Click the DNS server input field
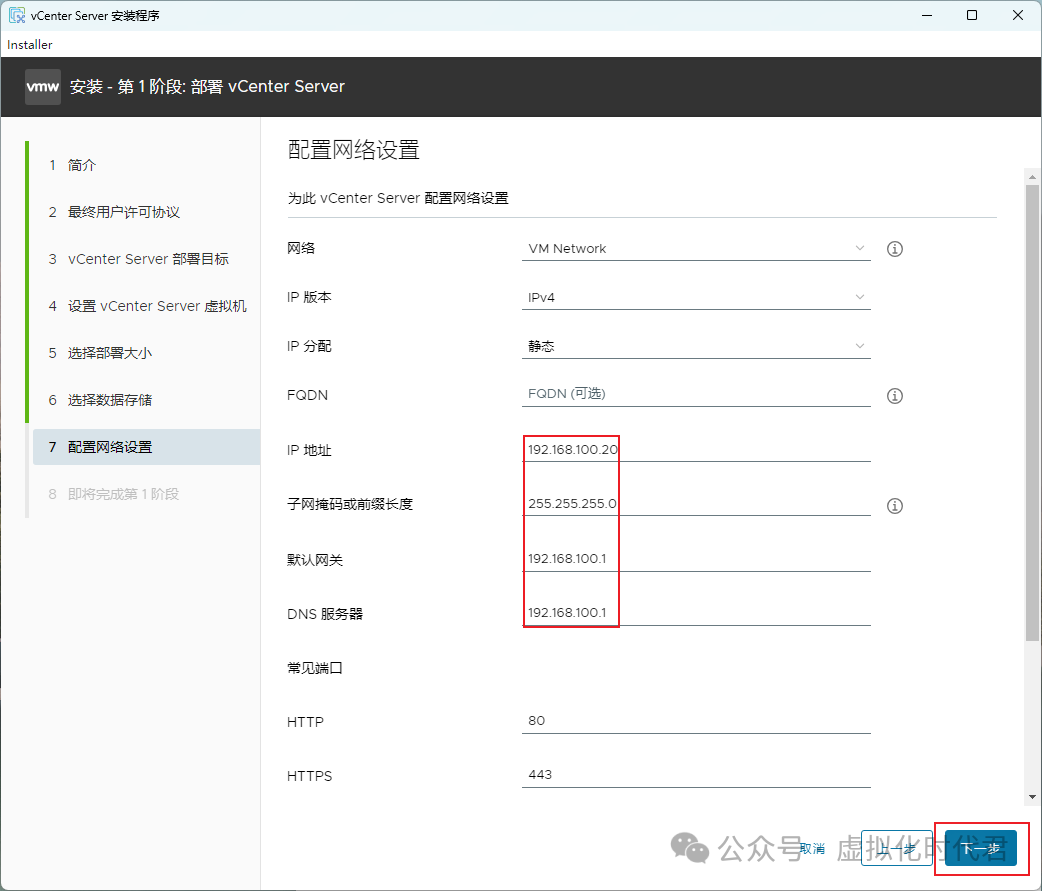1042x891 pixels. coord(696,613)
